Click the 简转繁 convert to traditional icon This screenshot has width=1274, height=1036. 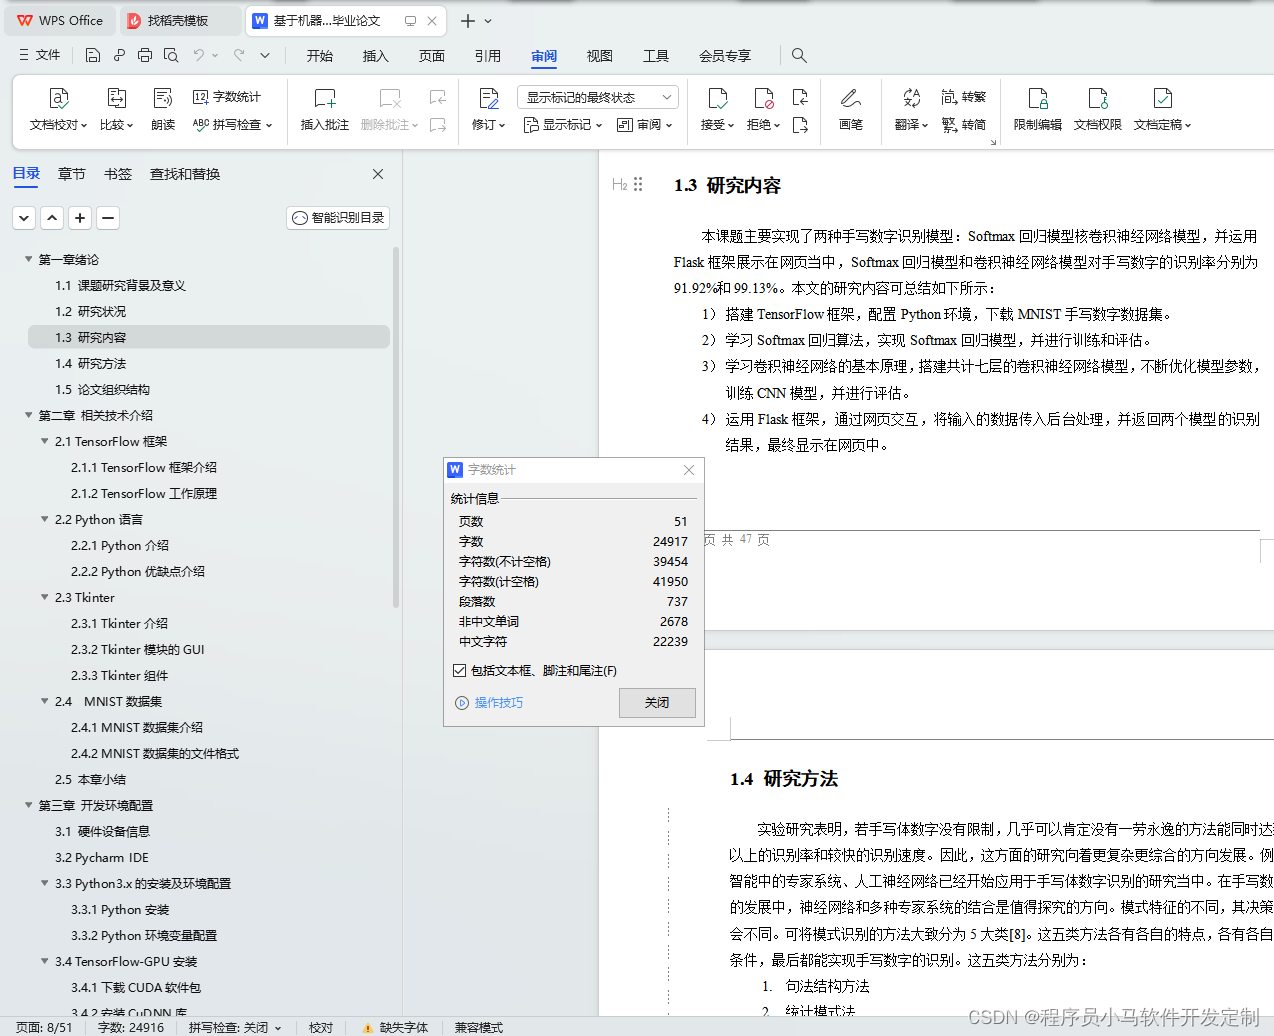(963, 96)
